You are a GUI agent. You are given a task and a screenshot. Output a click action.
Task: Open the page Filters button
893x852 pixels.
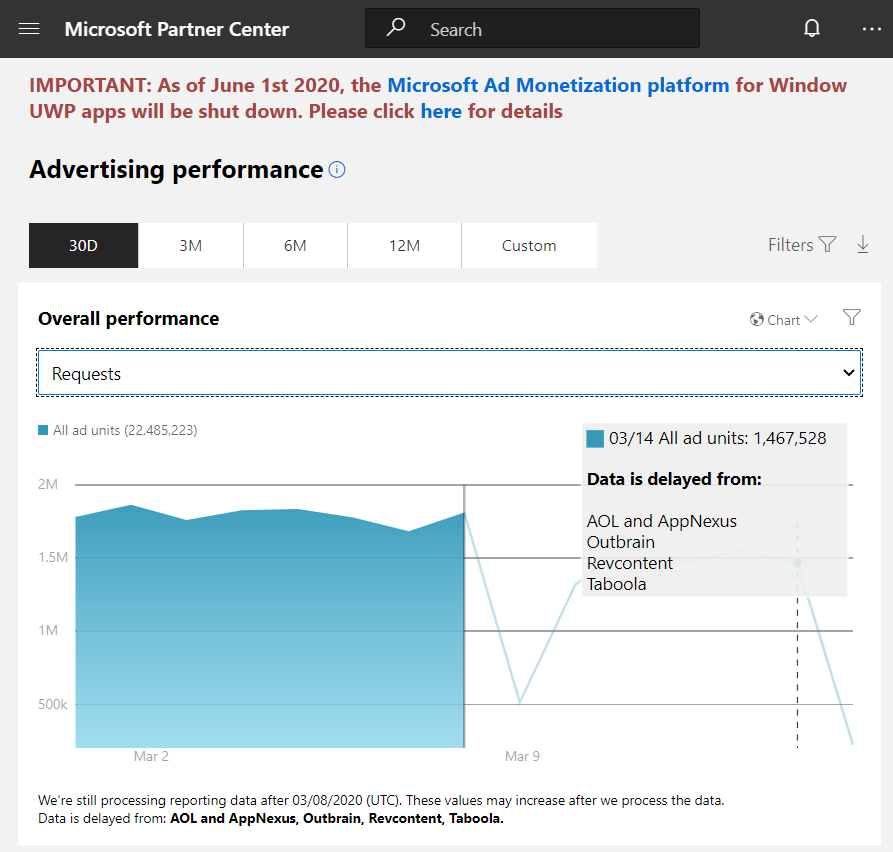point(802,245)
